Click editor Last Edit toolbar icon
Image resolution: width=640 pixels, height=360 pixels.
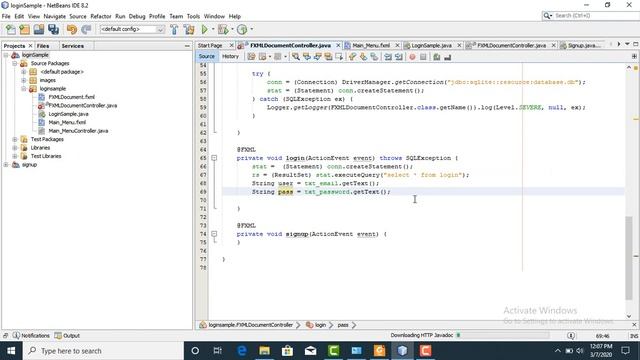pyautogui.click(x=251, y=57)
